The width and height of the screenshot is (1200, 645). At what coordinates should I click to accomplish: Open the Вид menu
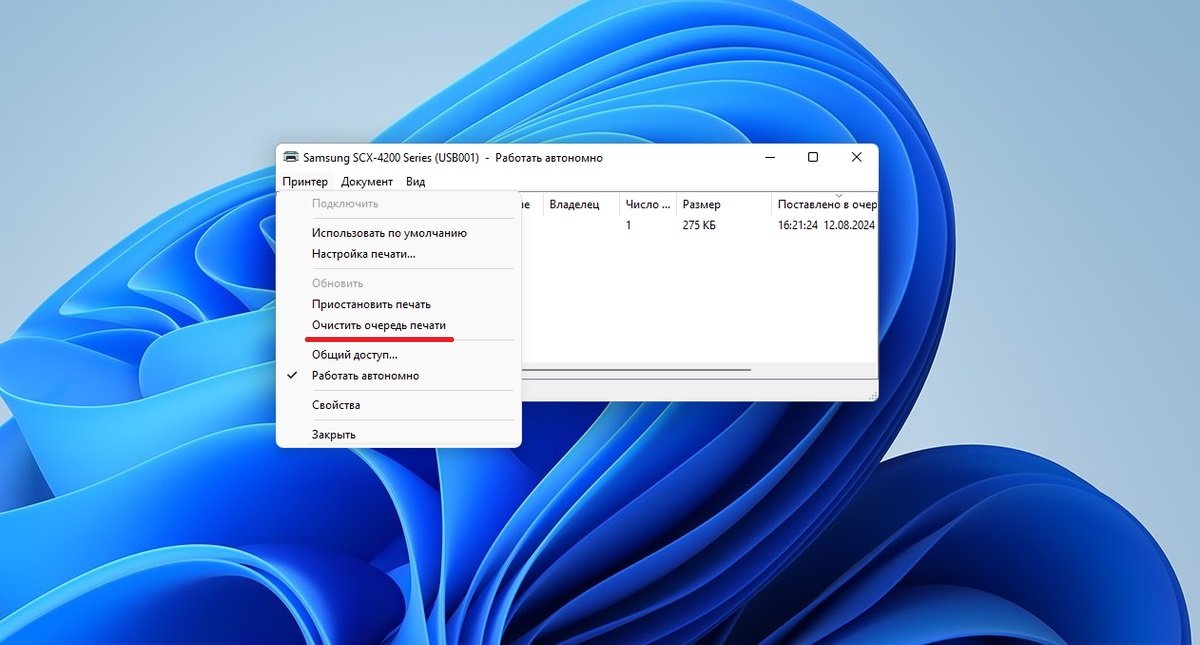(416, 182)
